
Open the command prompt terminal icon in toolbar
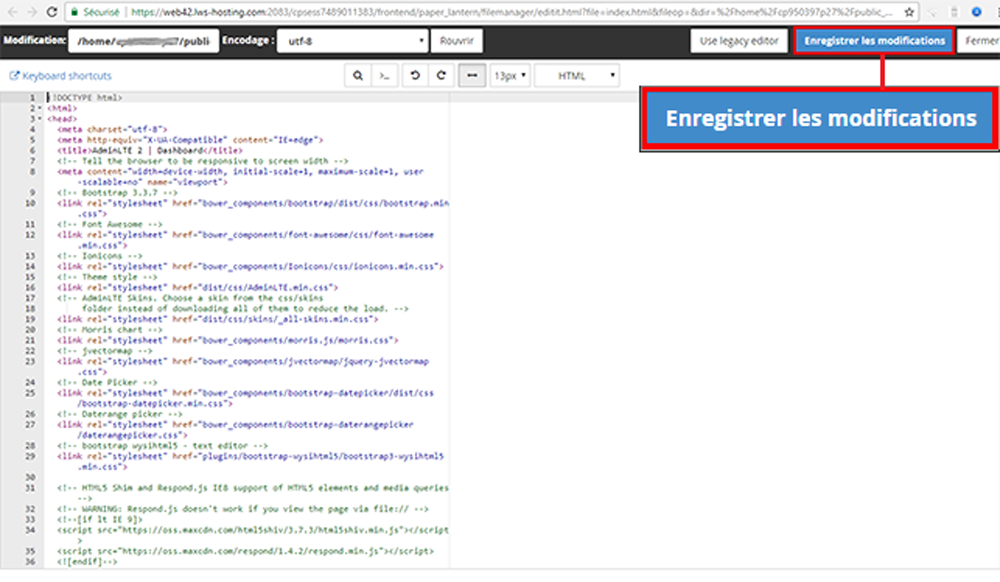(x=385, y=75)
